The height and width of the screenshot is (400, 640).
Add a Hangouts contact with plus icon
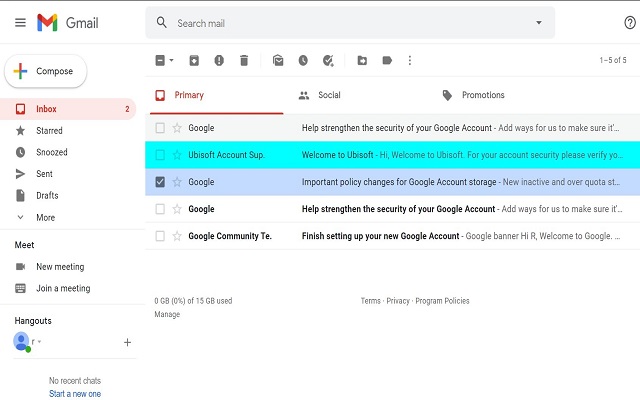[x=127, y=342]
